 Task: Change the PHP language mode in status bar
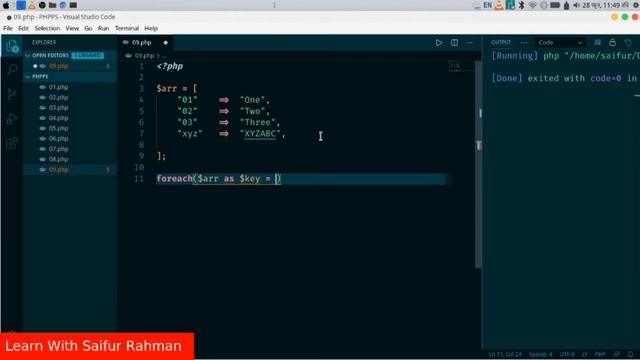click(600, 354)
